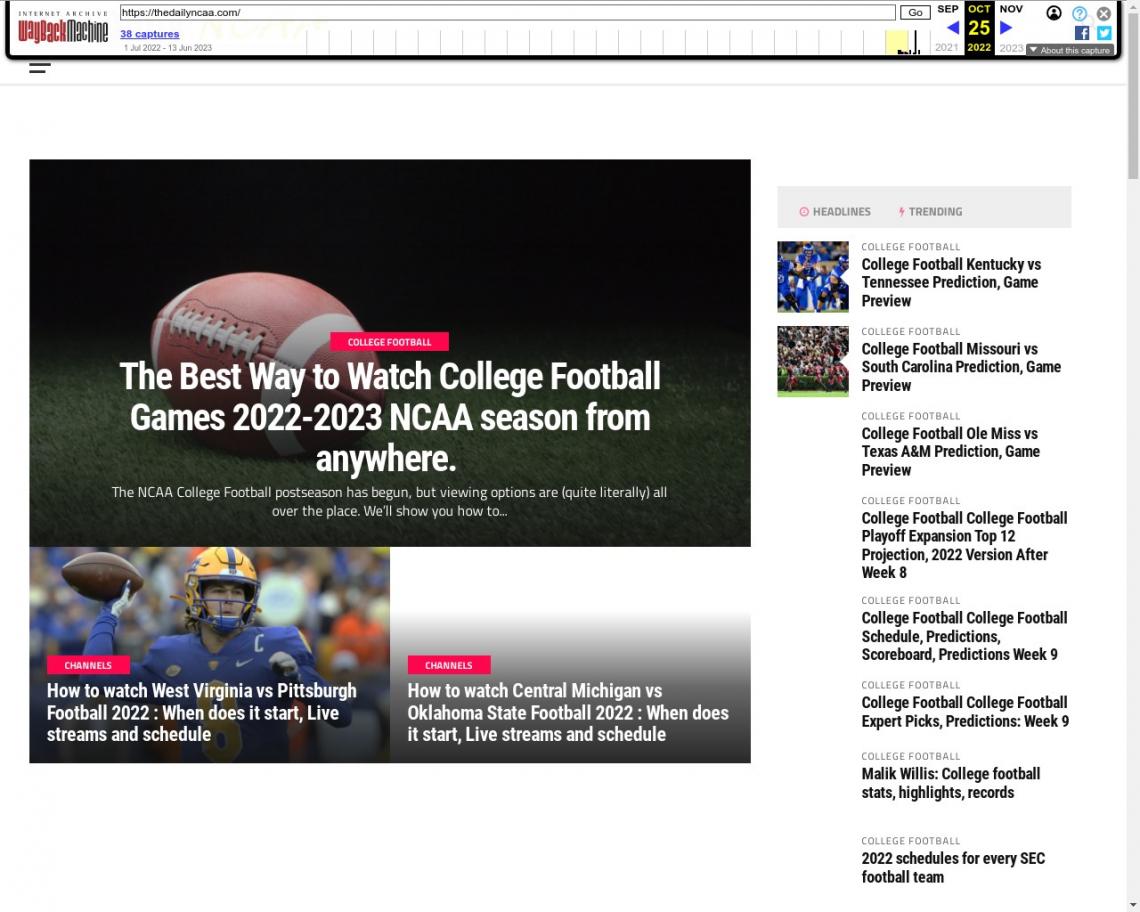Open Malik Willis stats, highlights article
1140x912 pixels.
(951, 783)
